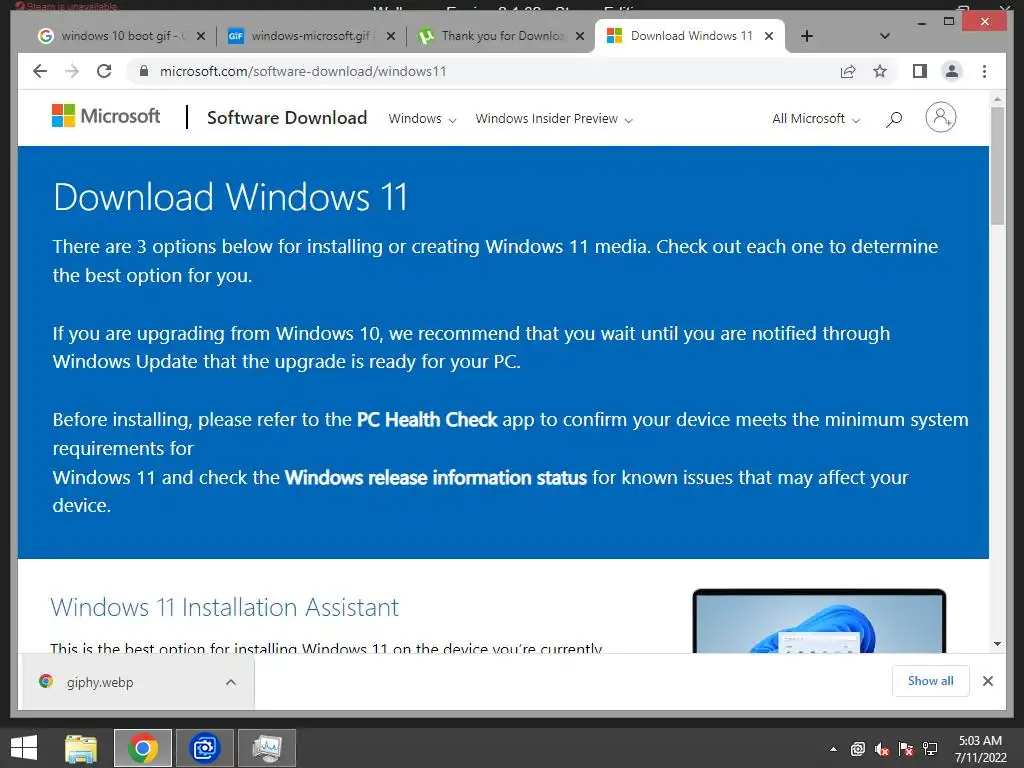Viewport: 1024px width, 768px height.
Task: Dismiss the downloads bar with X
Action: pyautogui.click(x=987, y=681)
